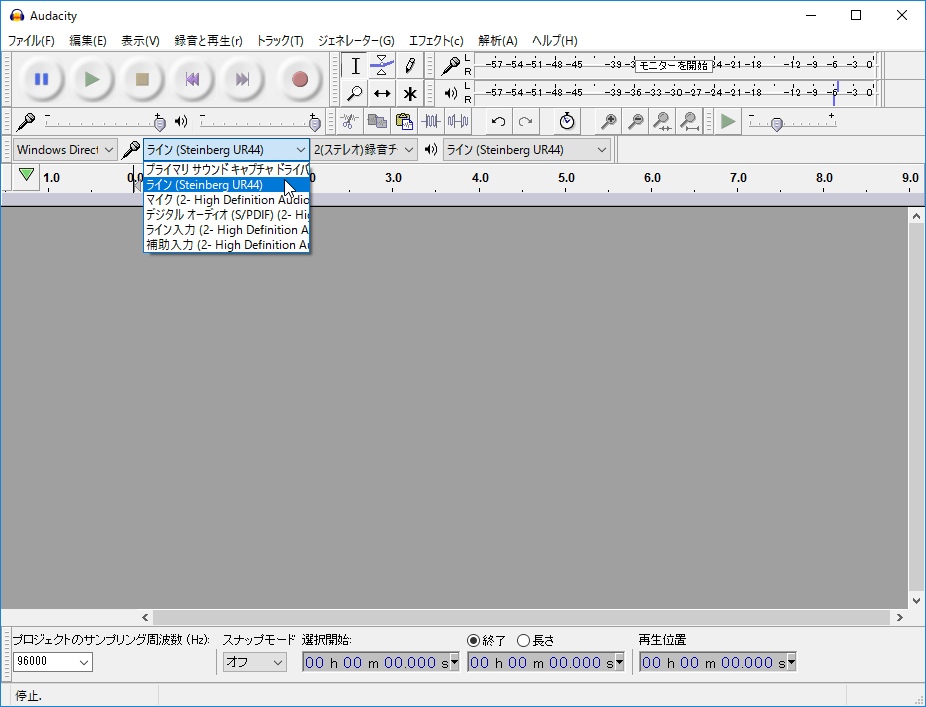The width and height of the screenshot is (926, 707).
Task: Click the Stop transport button
Action: (142, 79)
